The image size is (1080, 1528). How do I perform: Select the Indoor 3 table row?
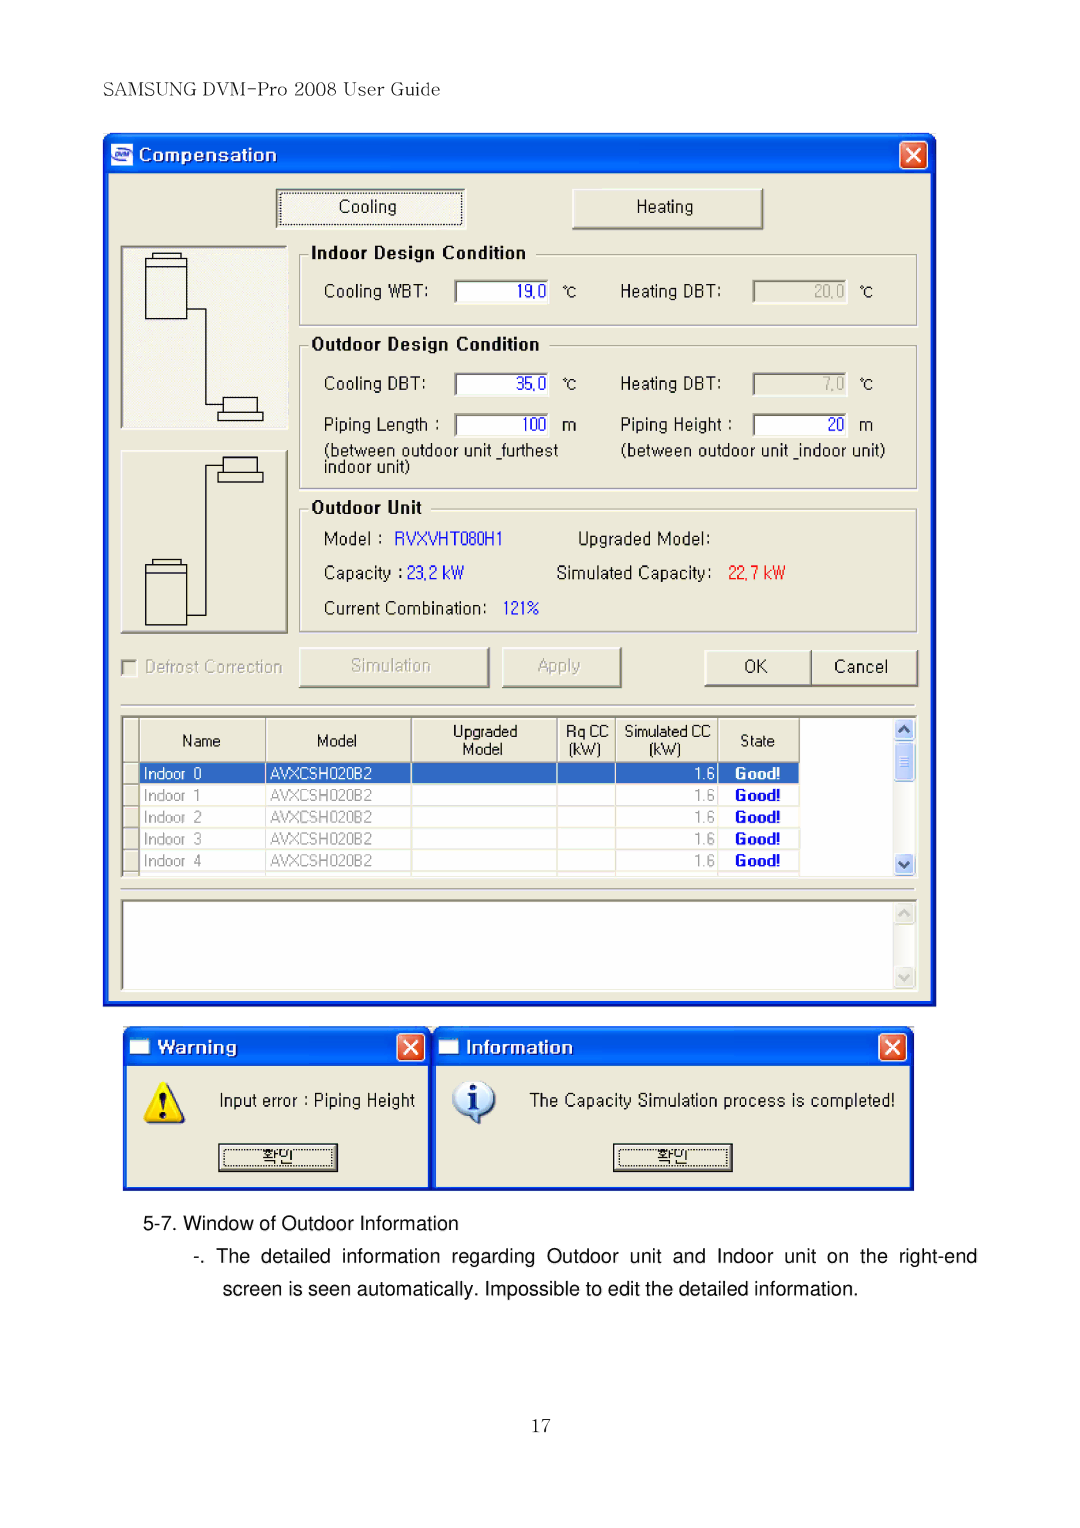[x=460, y=839]
